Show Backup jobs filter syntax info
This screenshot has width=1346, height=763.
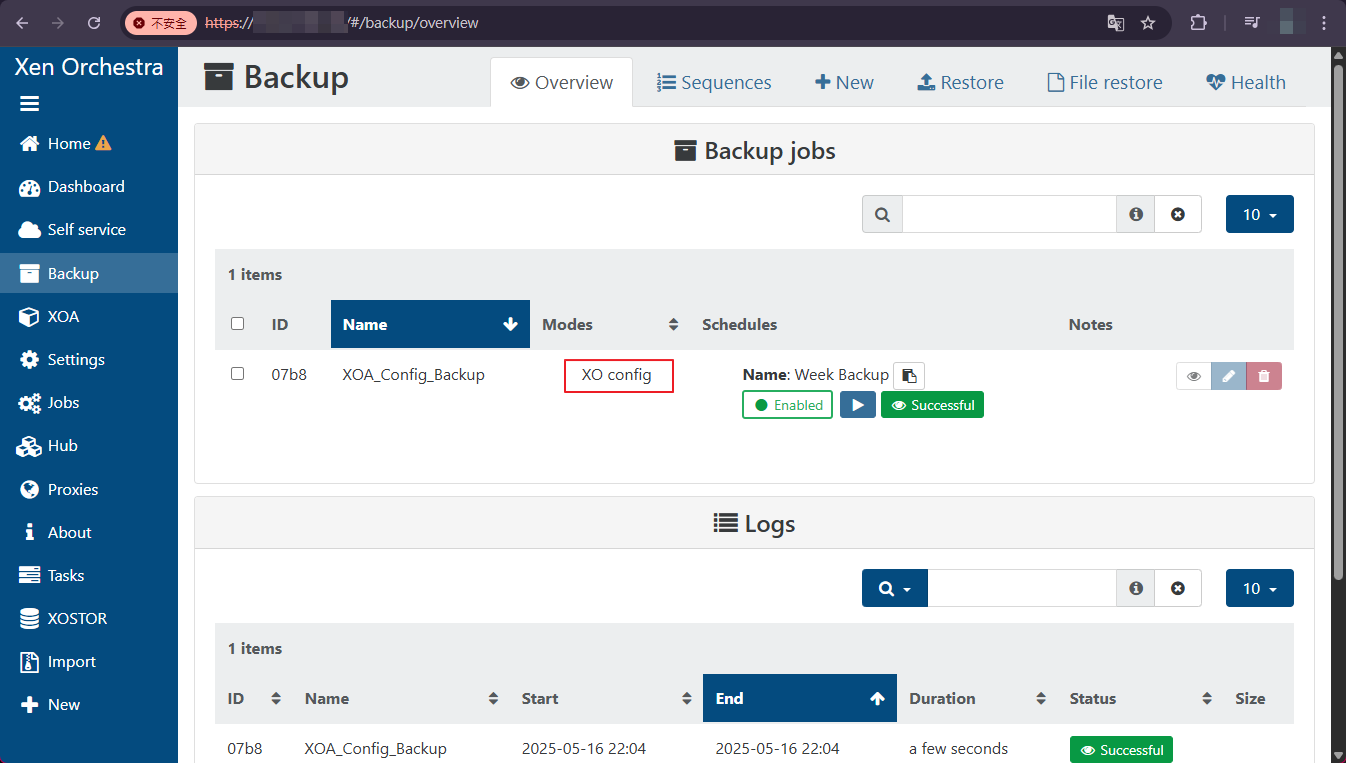tap(1136, 214)
